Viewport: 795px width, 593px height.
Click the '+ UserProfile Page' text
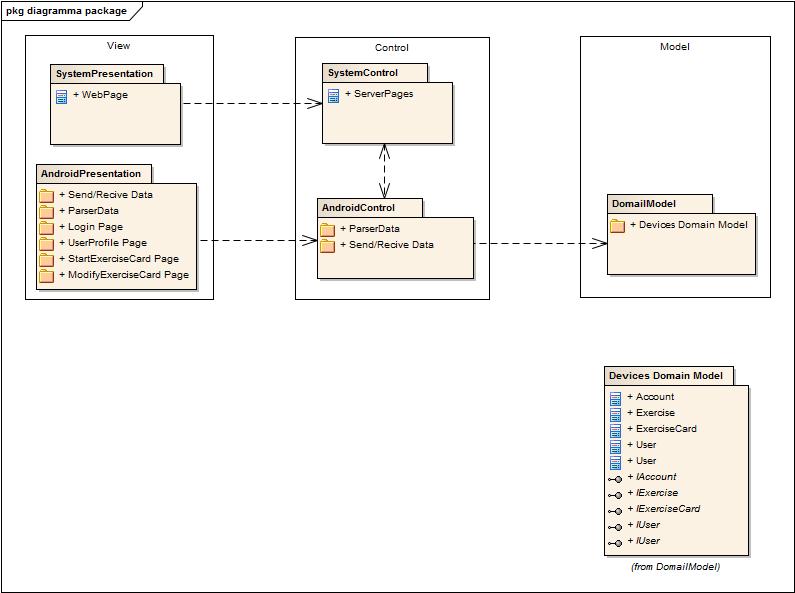pyautogui.click(x=103, y=243)
